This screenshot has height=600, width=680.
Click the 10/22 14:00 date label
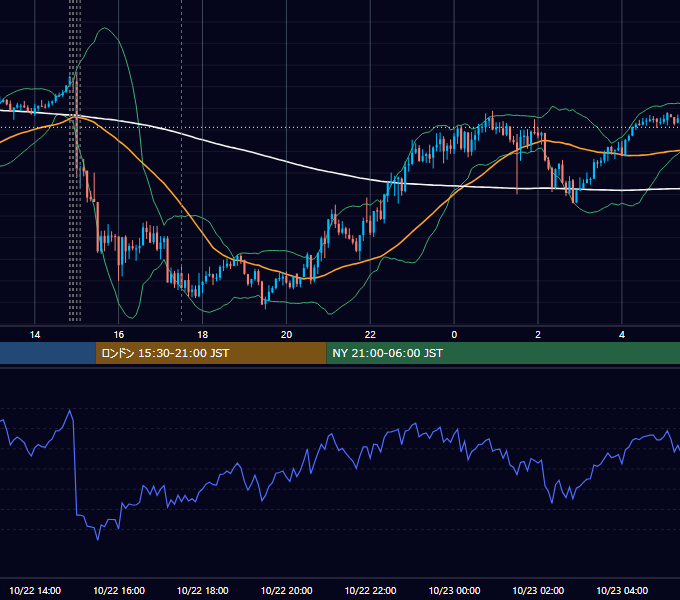35,591
